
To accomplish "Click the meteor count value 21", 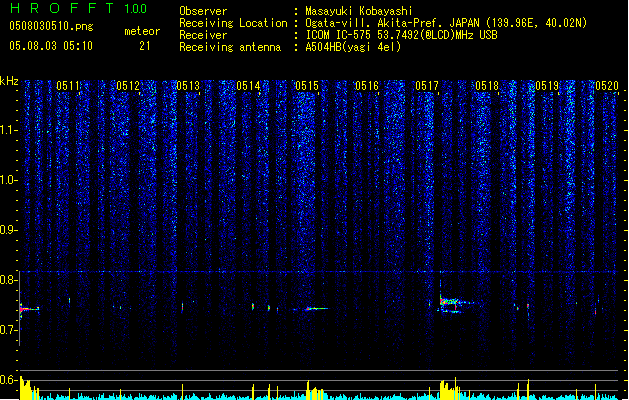I will 145,46.
